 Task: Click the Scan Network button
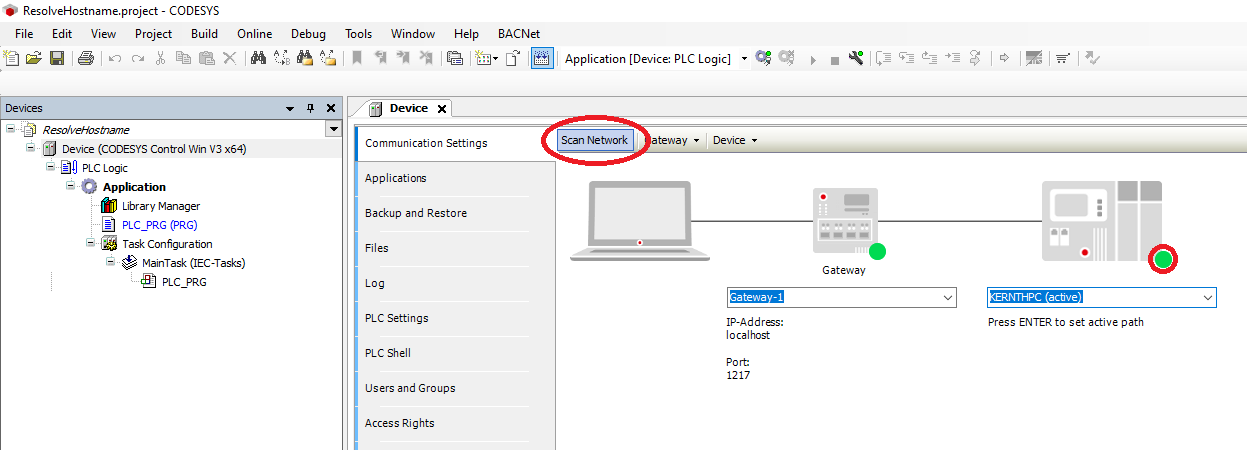tap(594, 140)
